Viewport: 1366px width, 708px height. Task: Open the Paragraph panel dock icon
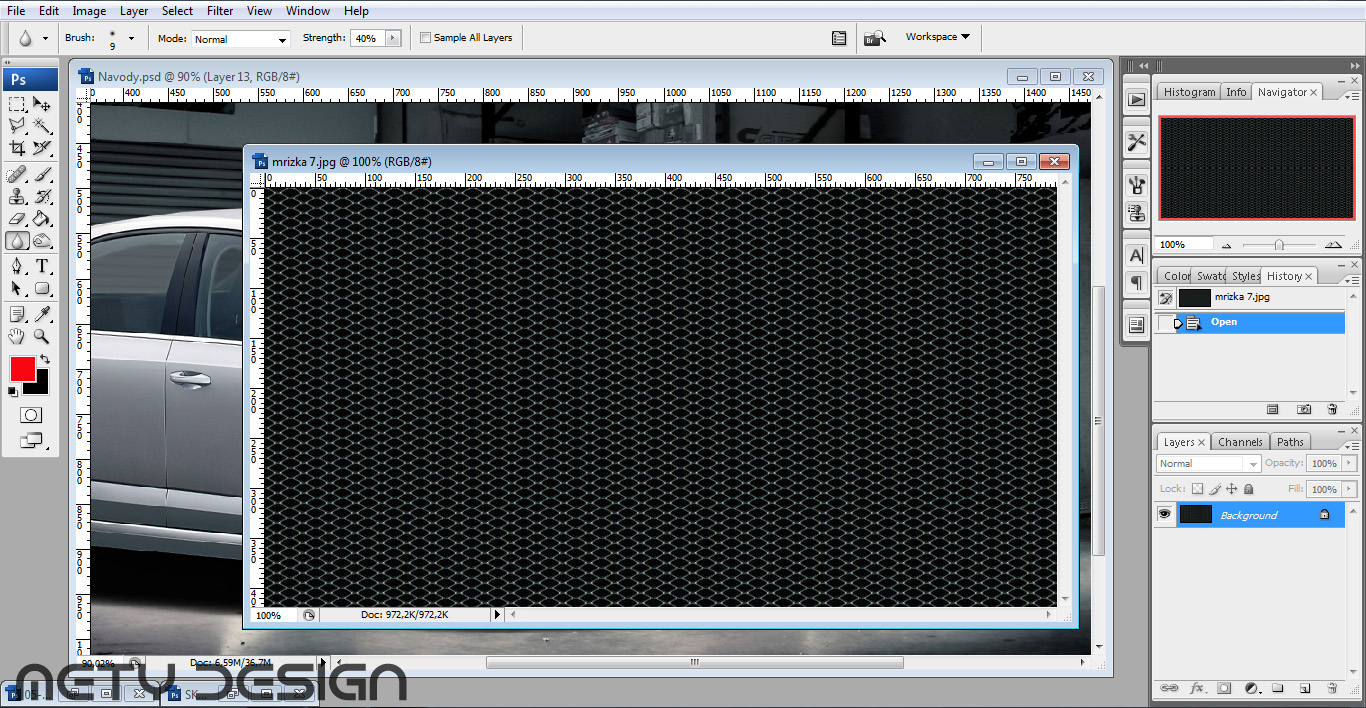[x=1136, y=283]
